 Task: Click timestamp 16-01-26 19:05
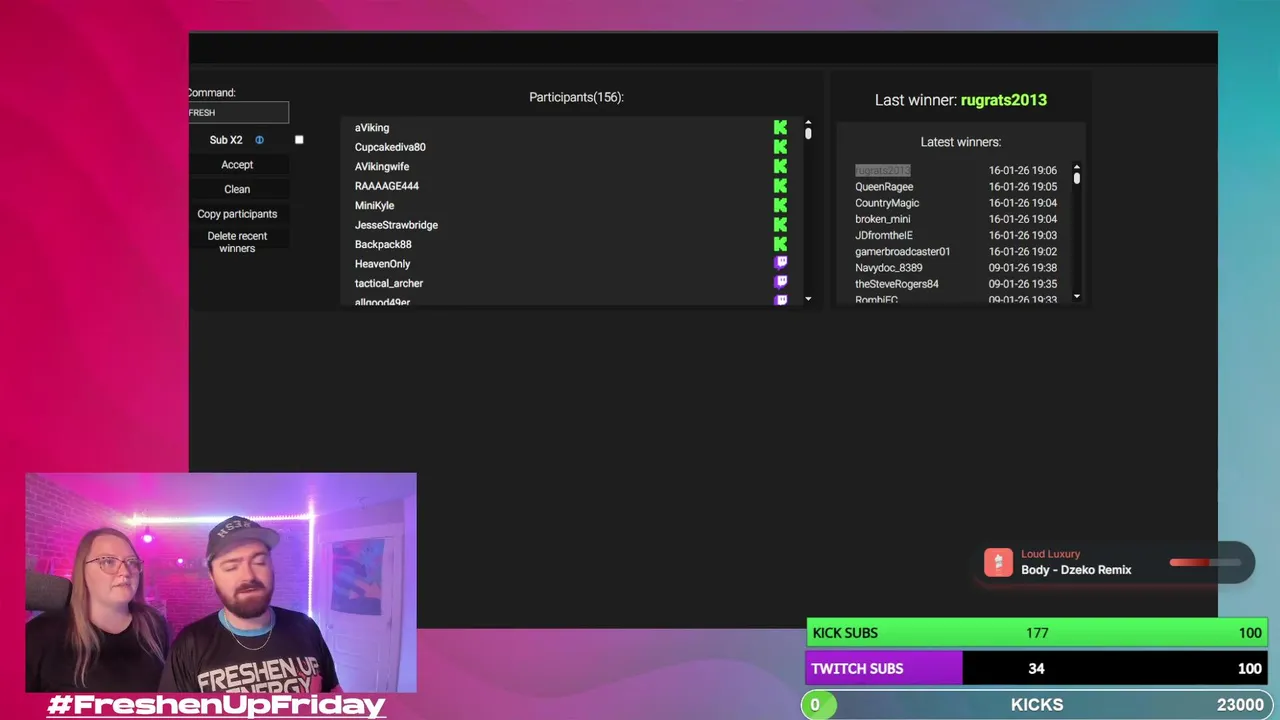tap(1023, 187)
